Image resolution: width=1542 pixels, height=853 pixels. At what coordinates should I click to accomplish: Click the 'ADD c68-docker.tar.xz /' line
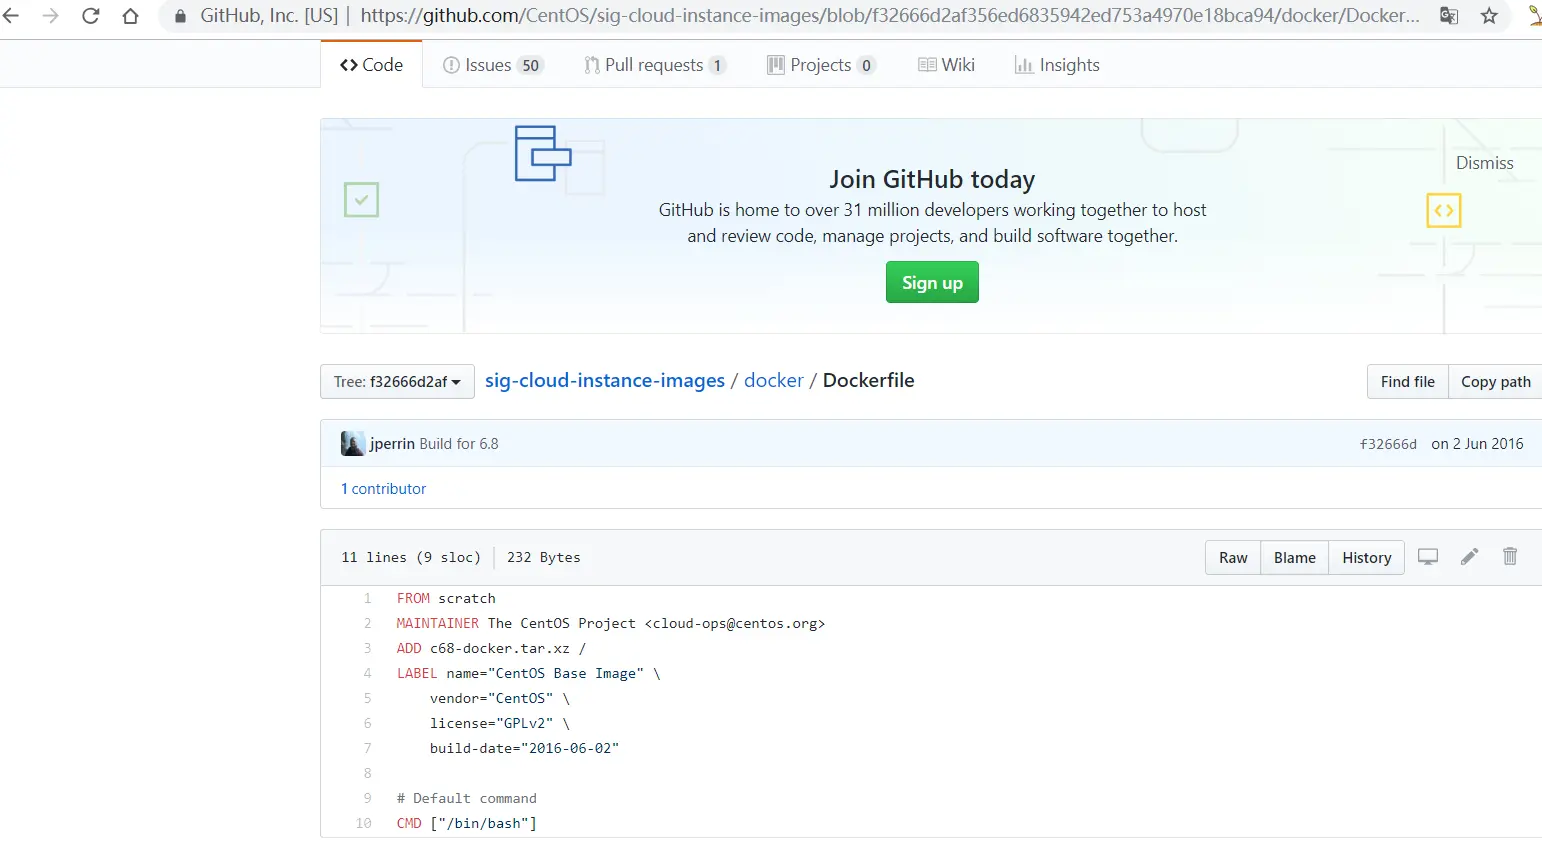[x=491, y=648]
